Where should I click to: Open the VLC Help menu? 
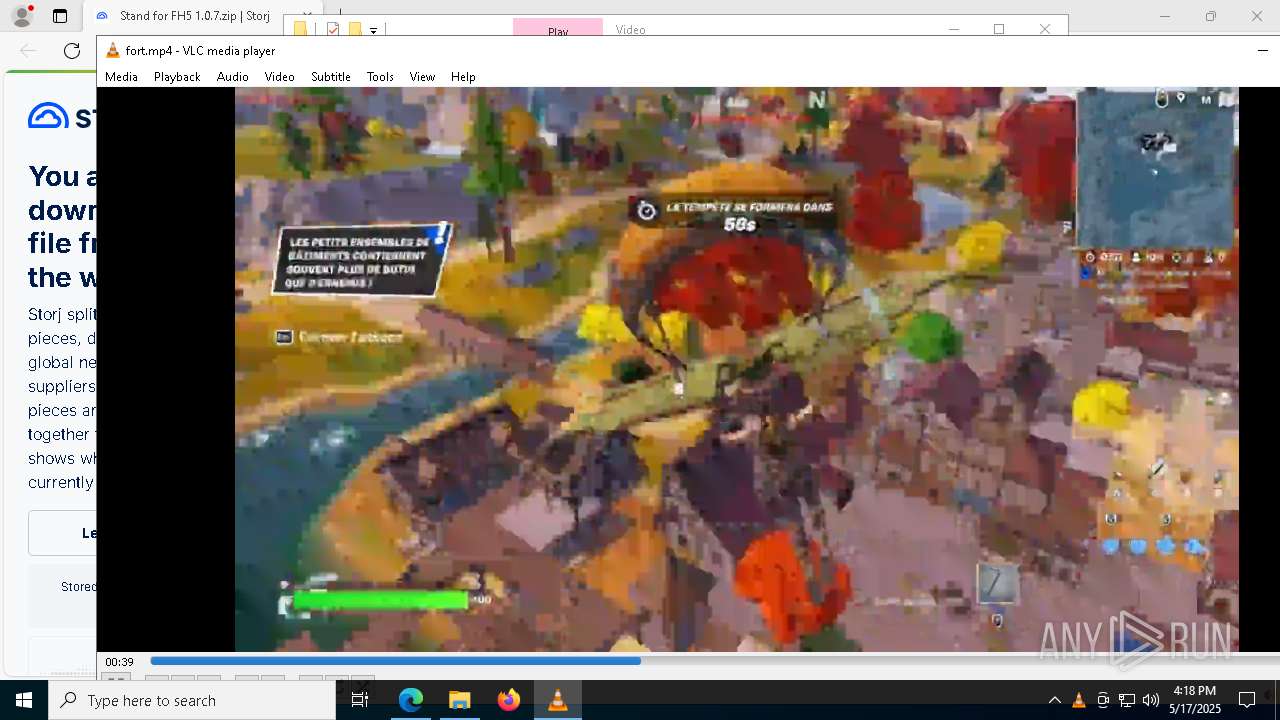(x=463, y=77)
